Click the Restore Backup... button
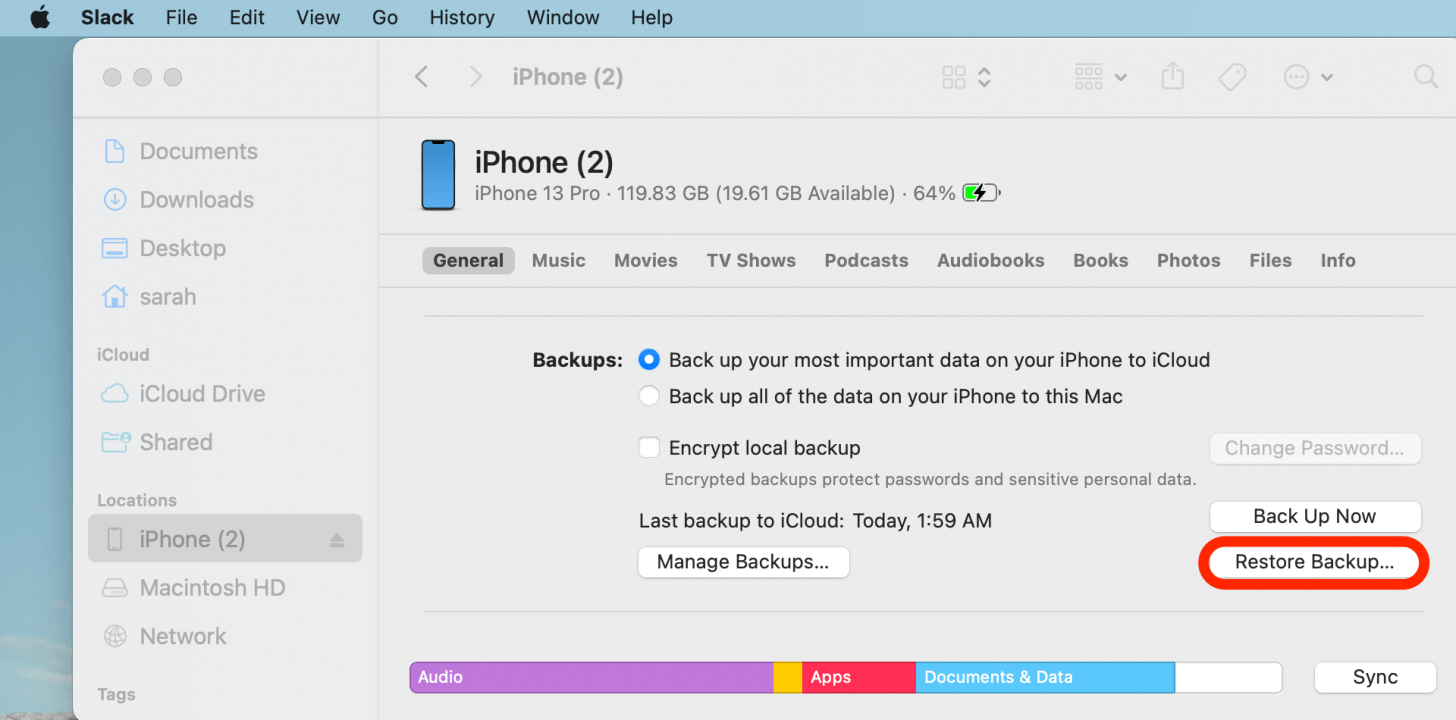The height and width of the screenshot is (720, 1456). coord(1314,562)
